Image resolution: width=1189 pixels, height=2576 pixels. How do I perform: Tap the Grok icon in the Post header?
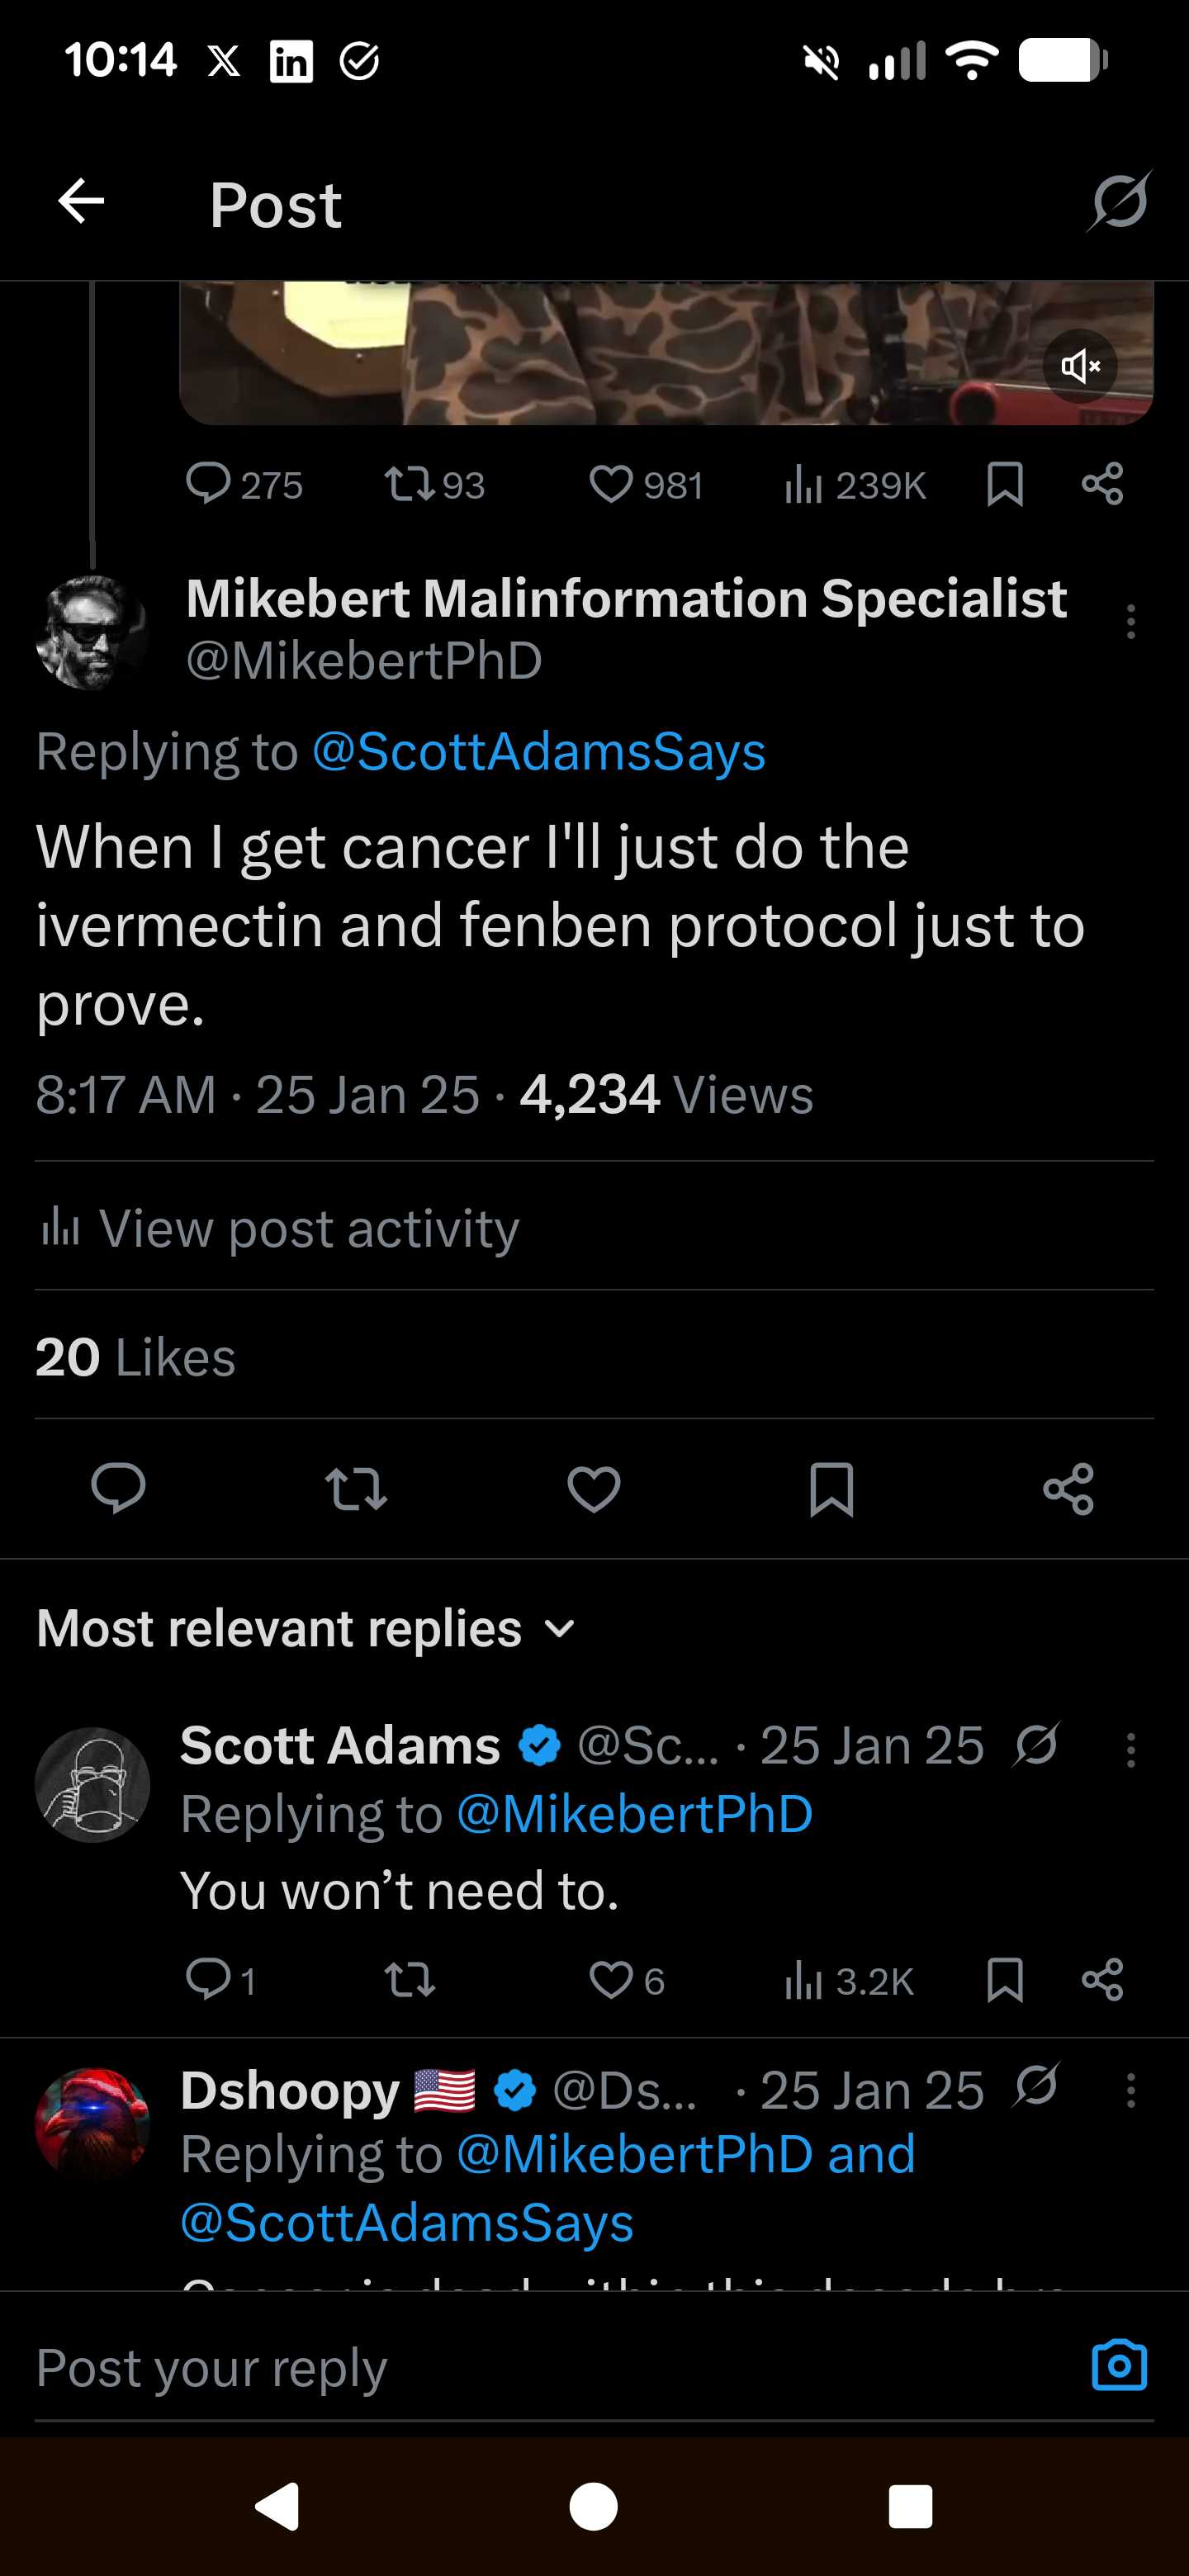point(1118,202)
